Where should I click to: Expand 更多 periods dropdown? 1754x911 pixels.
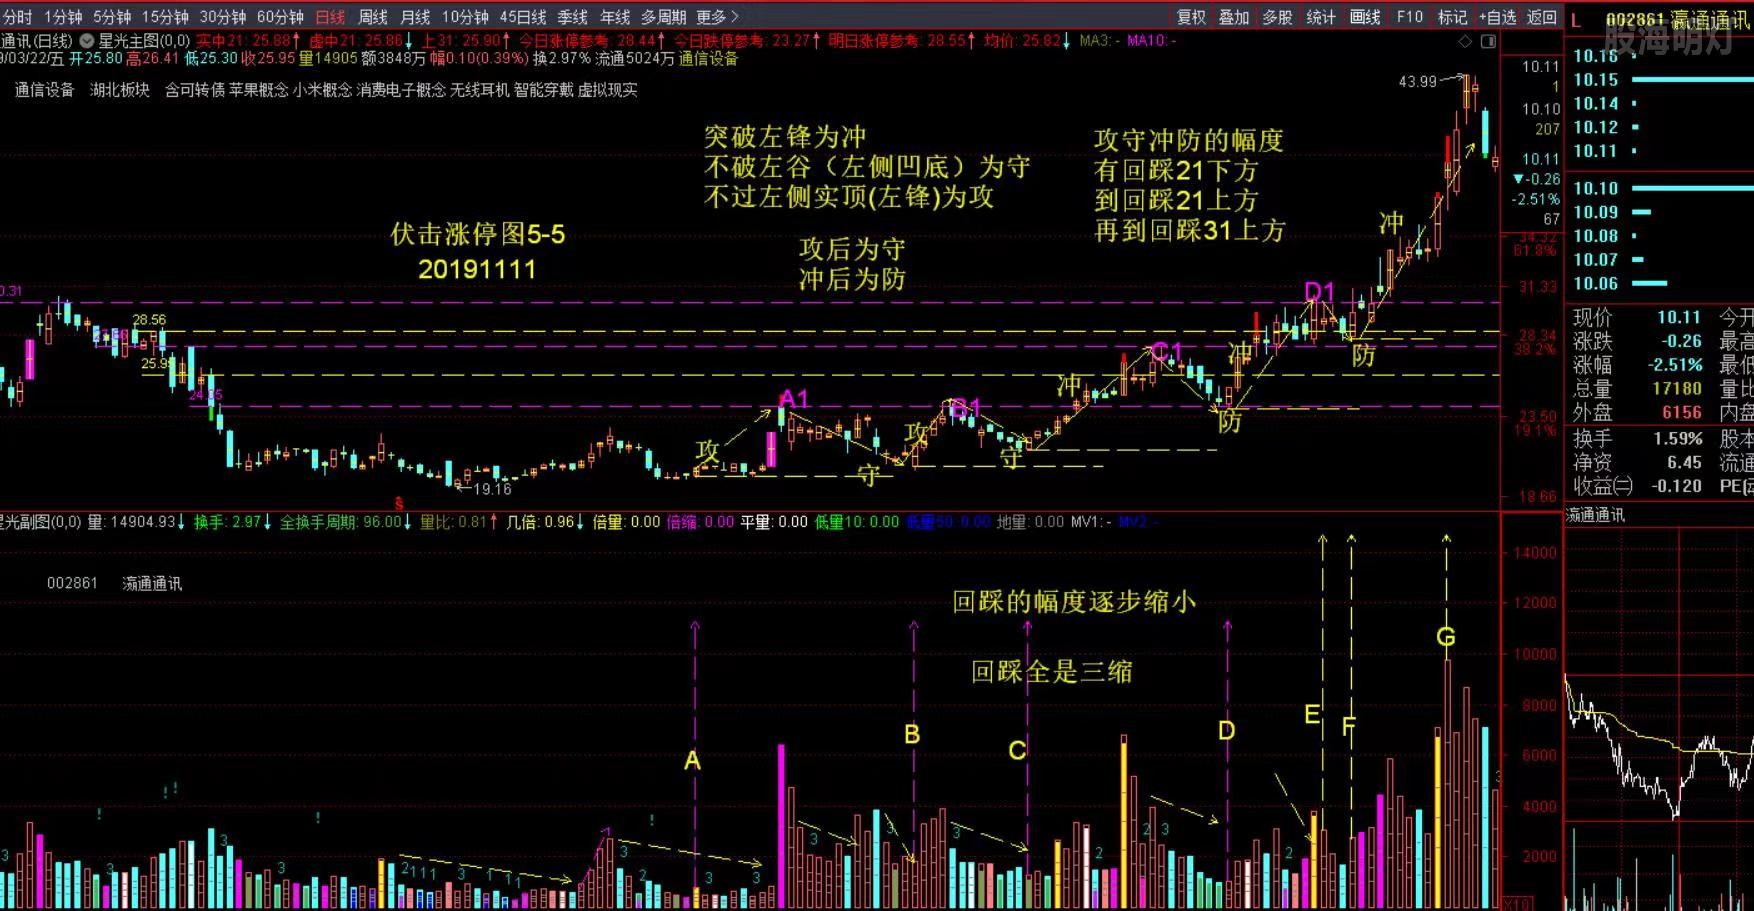pyautogui.click(x=717, y=17)
